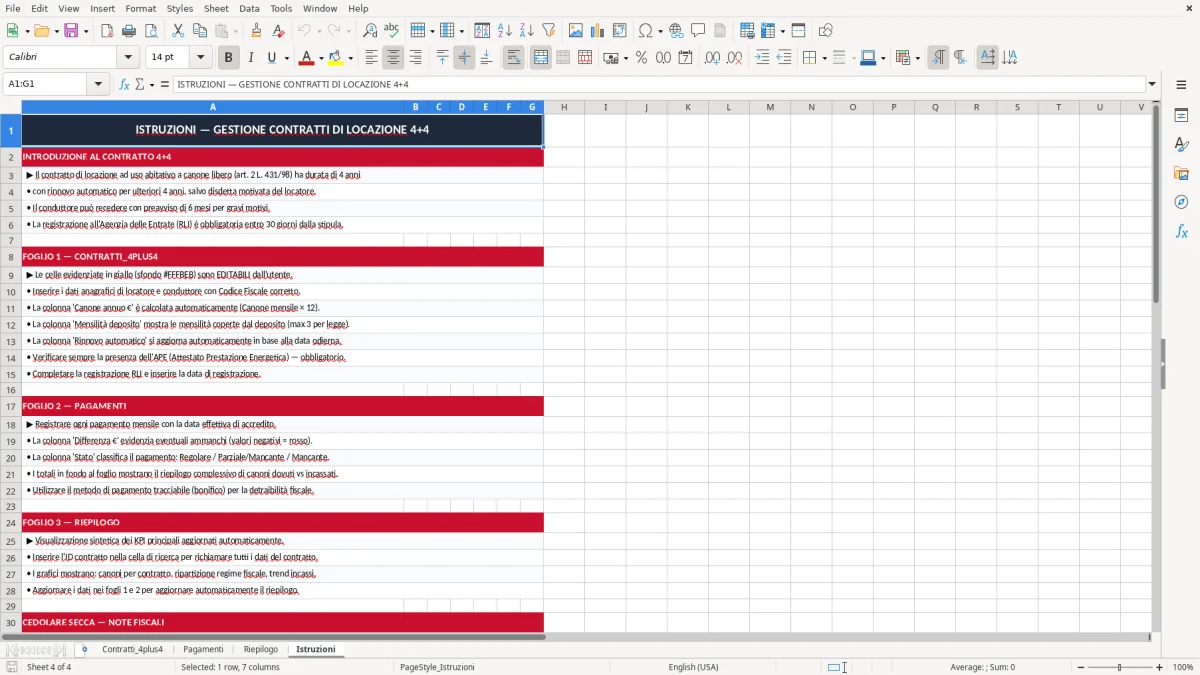Open Draw Functions shapes icon
Screen dimensions: 1200x675
[x=826, y=31]
